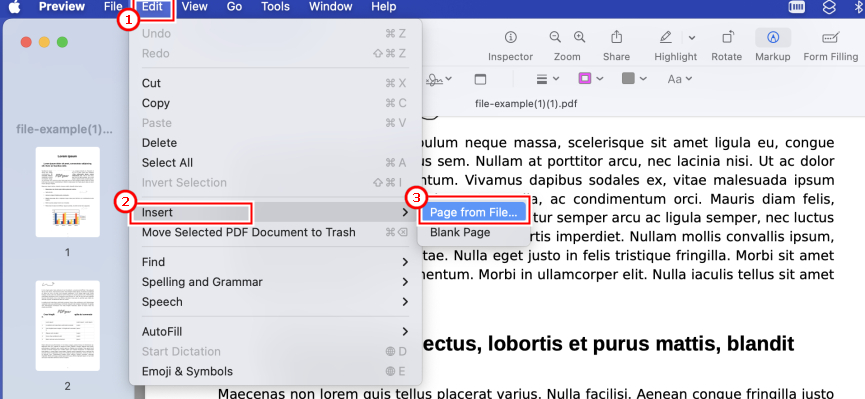Choose Cut from Edit menu
Viewport: 865px width, 399px height.
275,83
